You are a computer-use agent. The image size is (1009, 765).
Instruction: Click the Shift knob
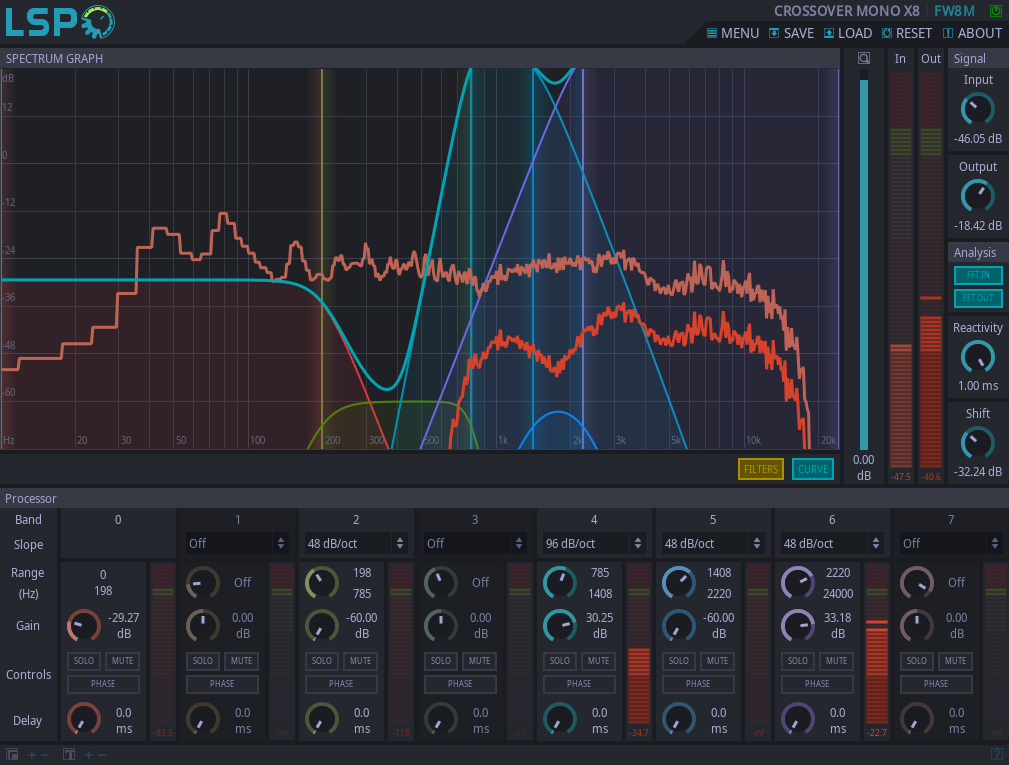pos(977,443)
